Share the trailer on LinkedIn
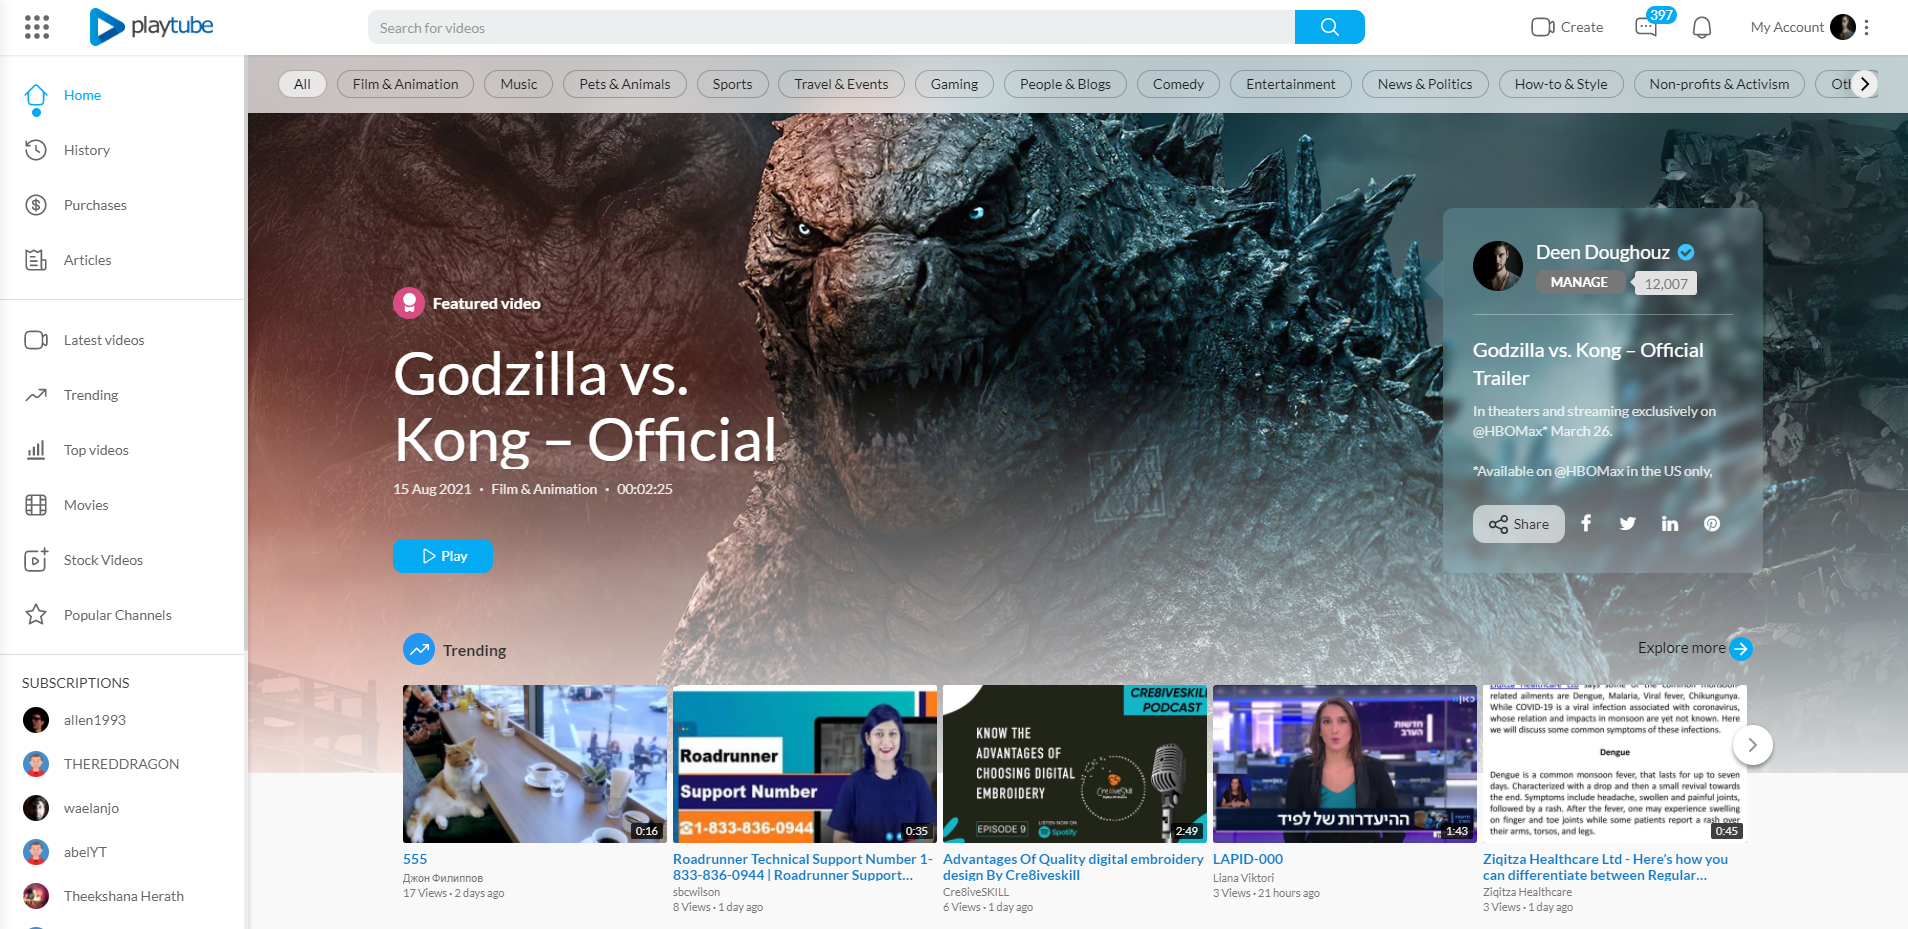This screenshot has width=1908, height=929. [1670, 523]
